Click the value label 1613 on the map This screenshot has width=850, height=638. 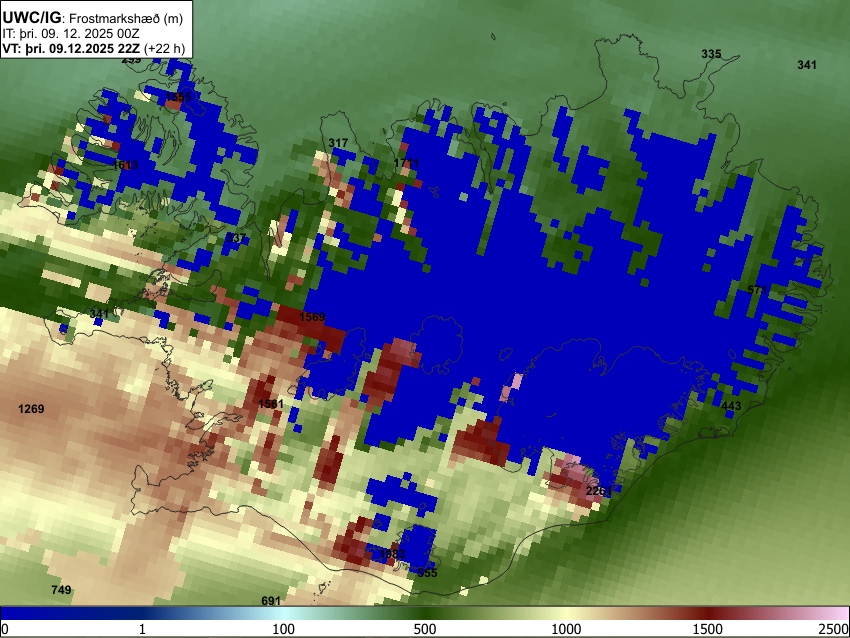125,164
